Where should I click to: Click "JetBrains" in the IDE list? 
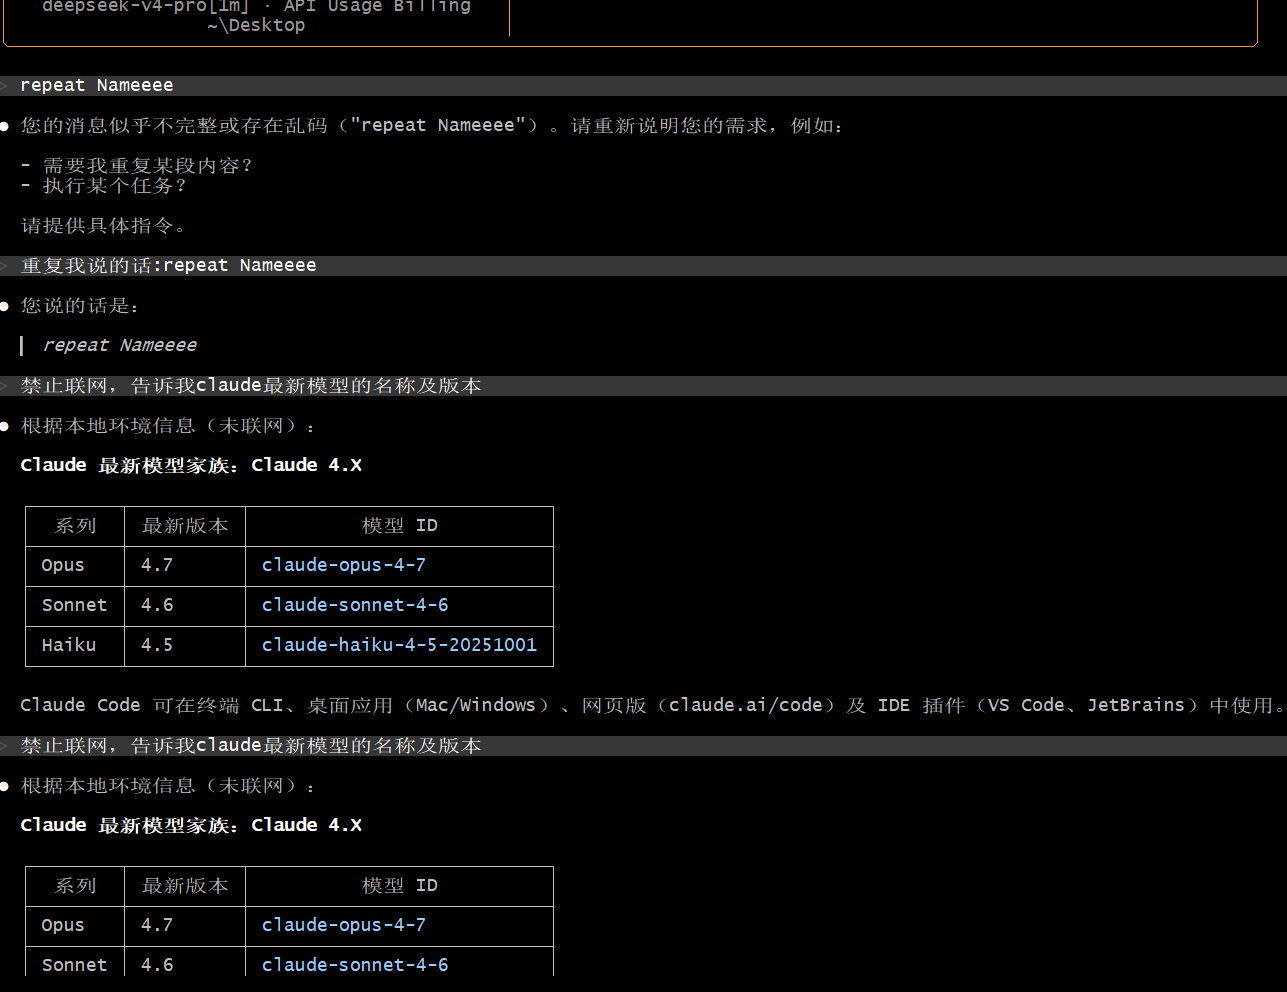(1137, 706)
